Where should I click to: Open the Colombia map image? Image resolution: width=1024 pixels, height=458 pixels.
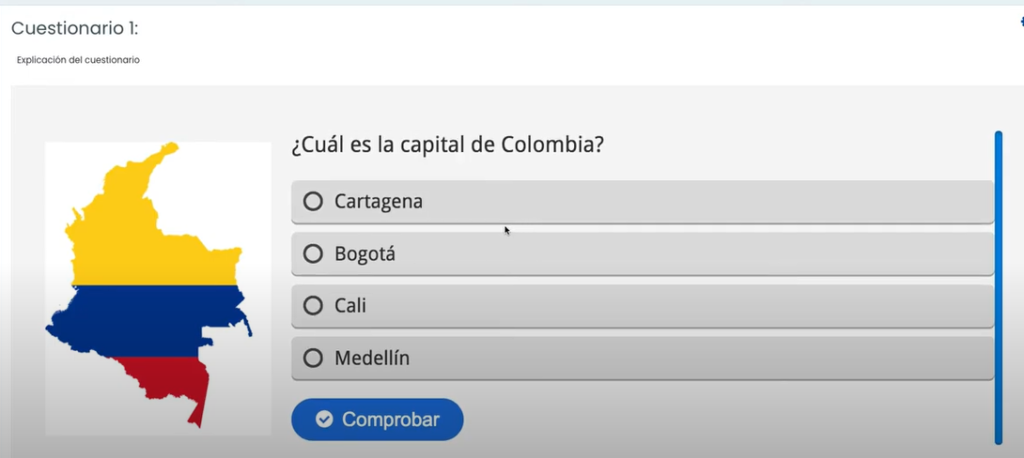coord(158,288)
